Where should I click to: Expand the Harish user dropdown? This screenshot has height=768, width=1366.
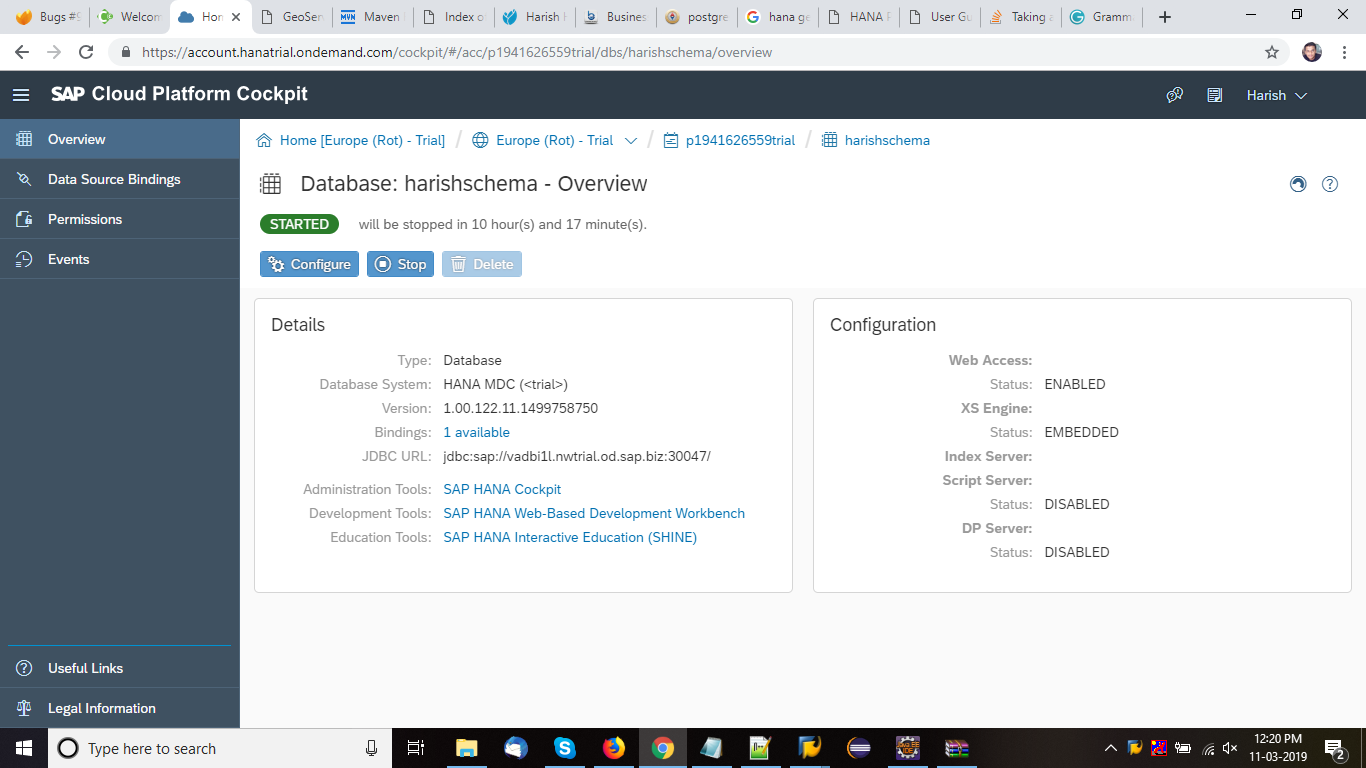click(1277, 95)
